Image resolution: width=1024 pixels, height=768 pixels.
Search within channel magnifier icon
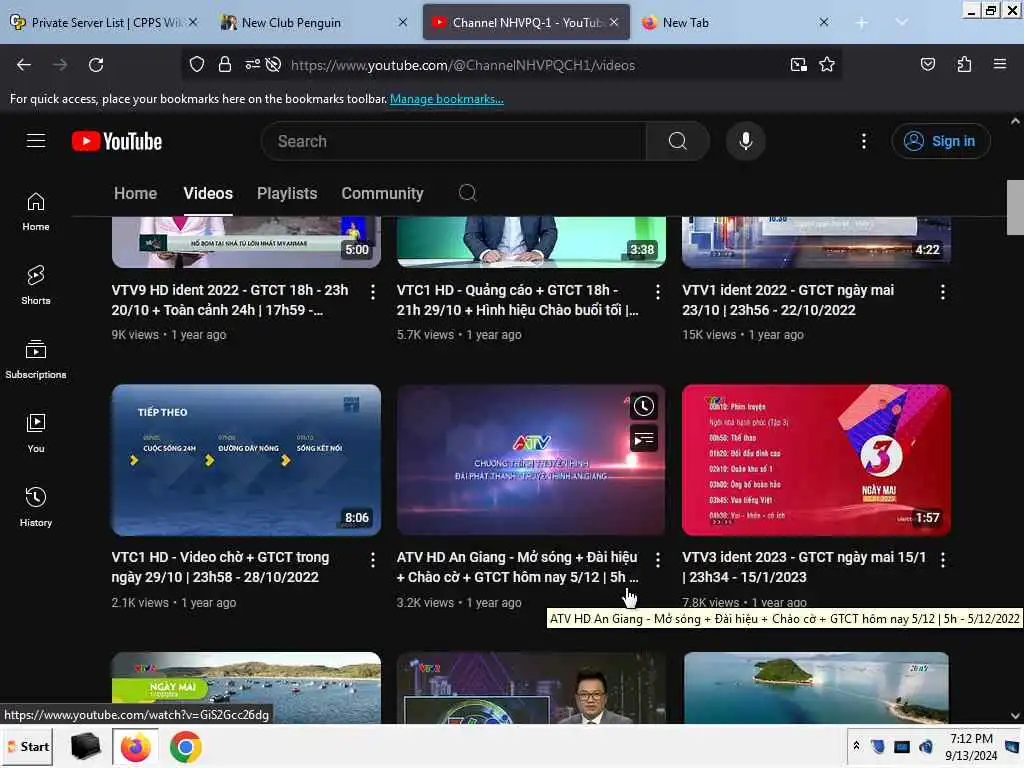467,193
